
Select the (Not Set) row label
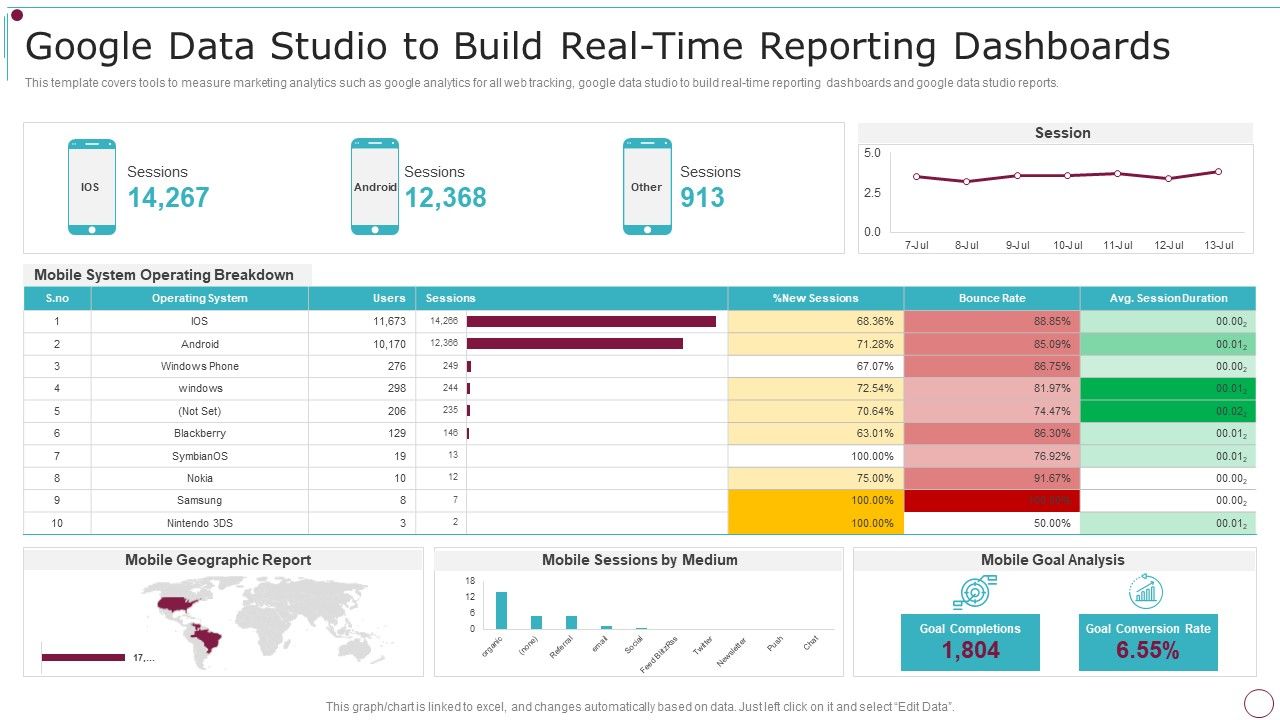[200, 411]
